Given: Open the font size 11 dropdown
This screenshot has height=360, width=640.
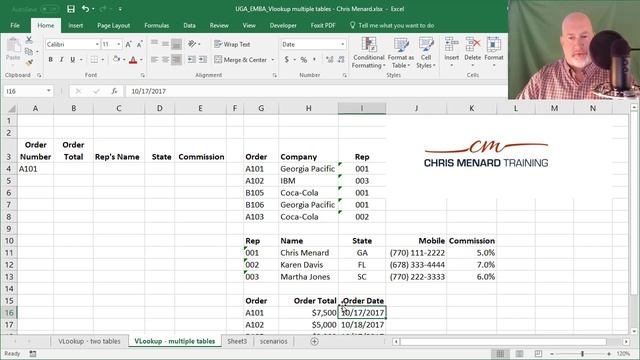Looking at the screenshot, I should (x=119, y=44).
